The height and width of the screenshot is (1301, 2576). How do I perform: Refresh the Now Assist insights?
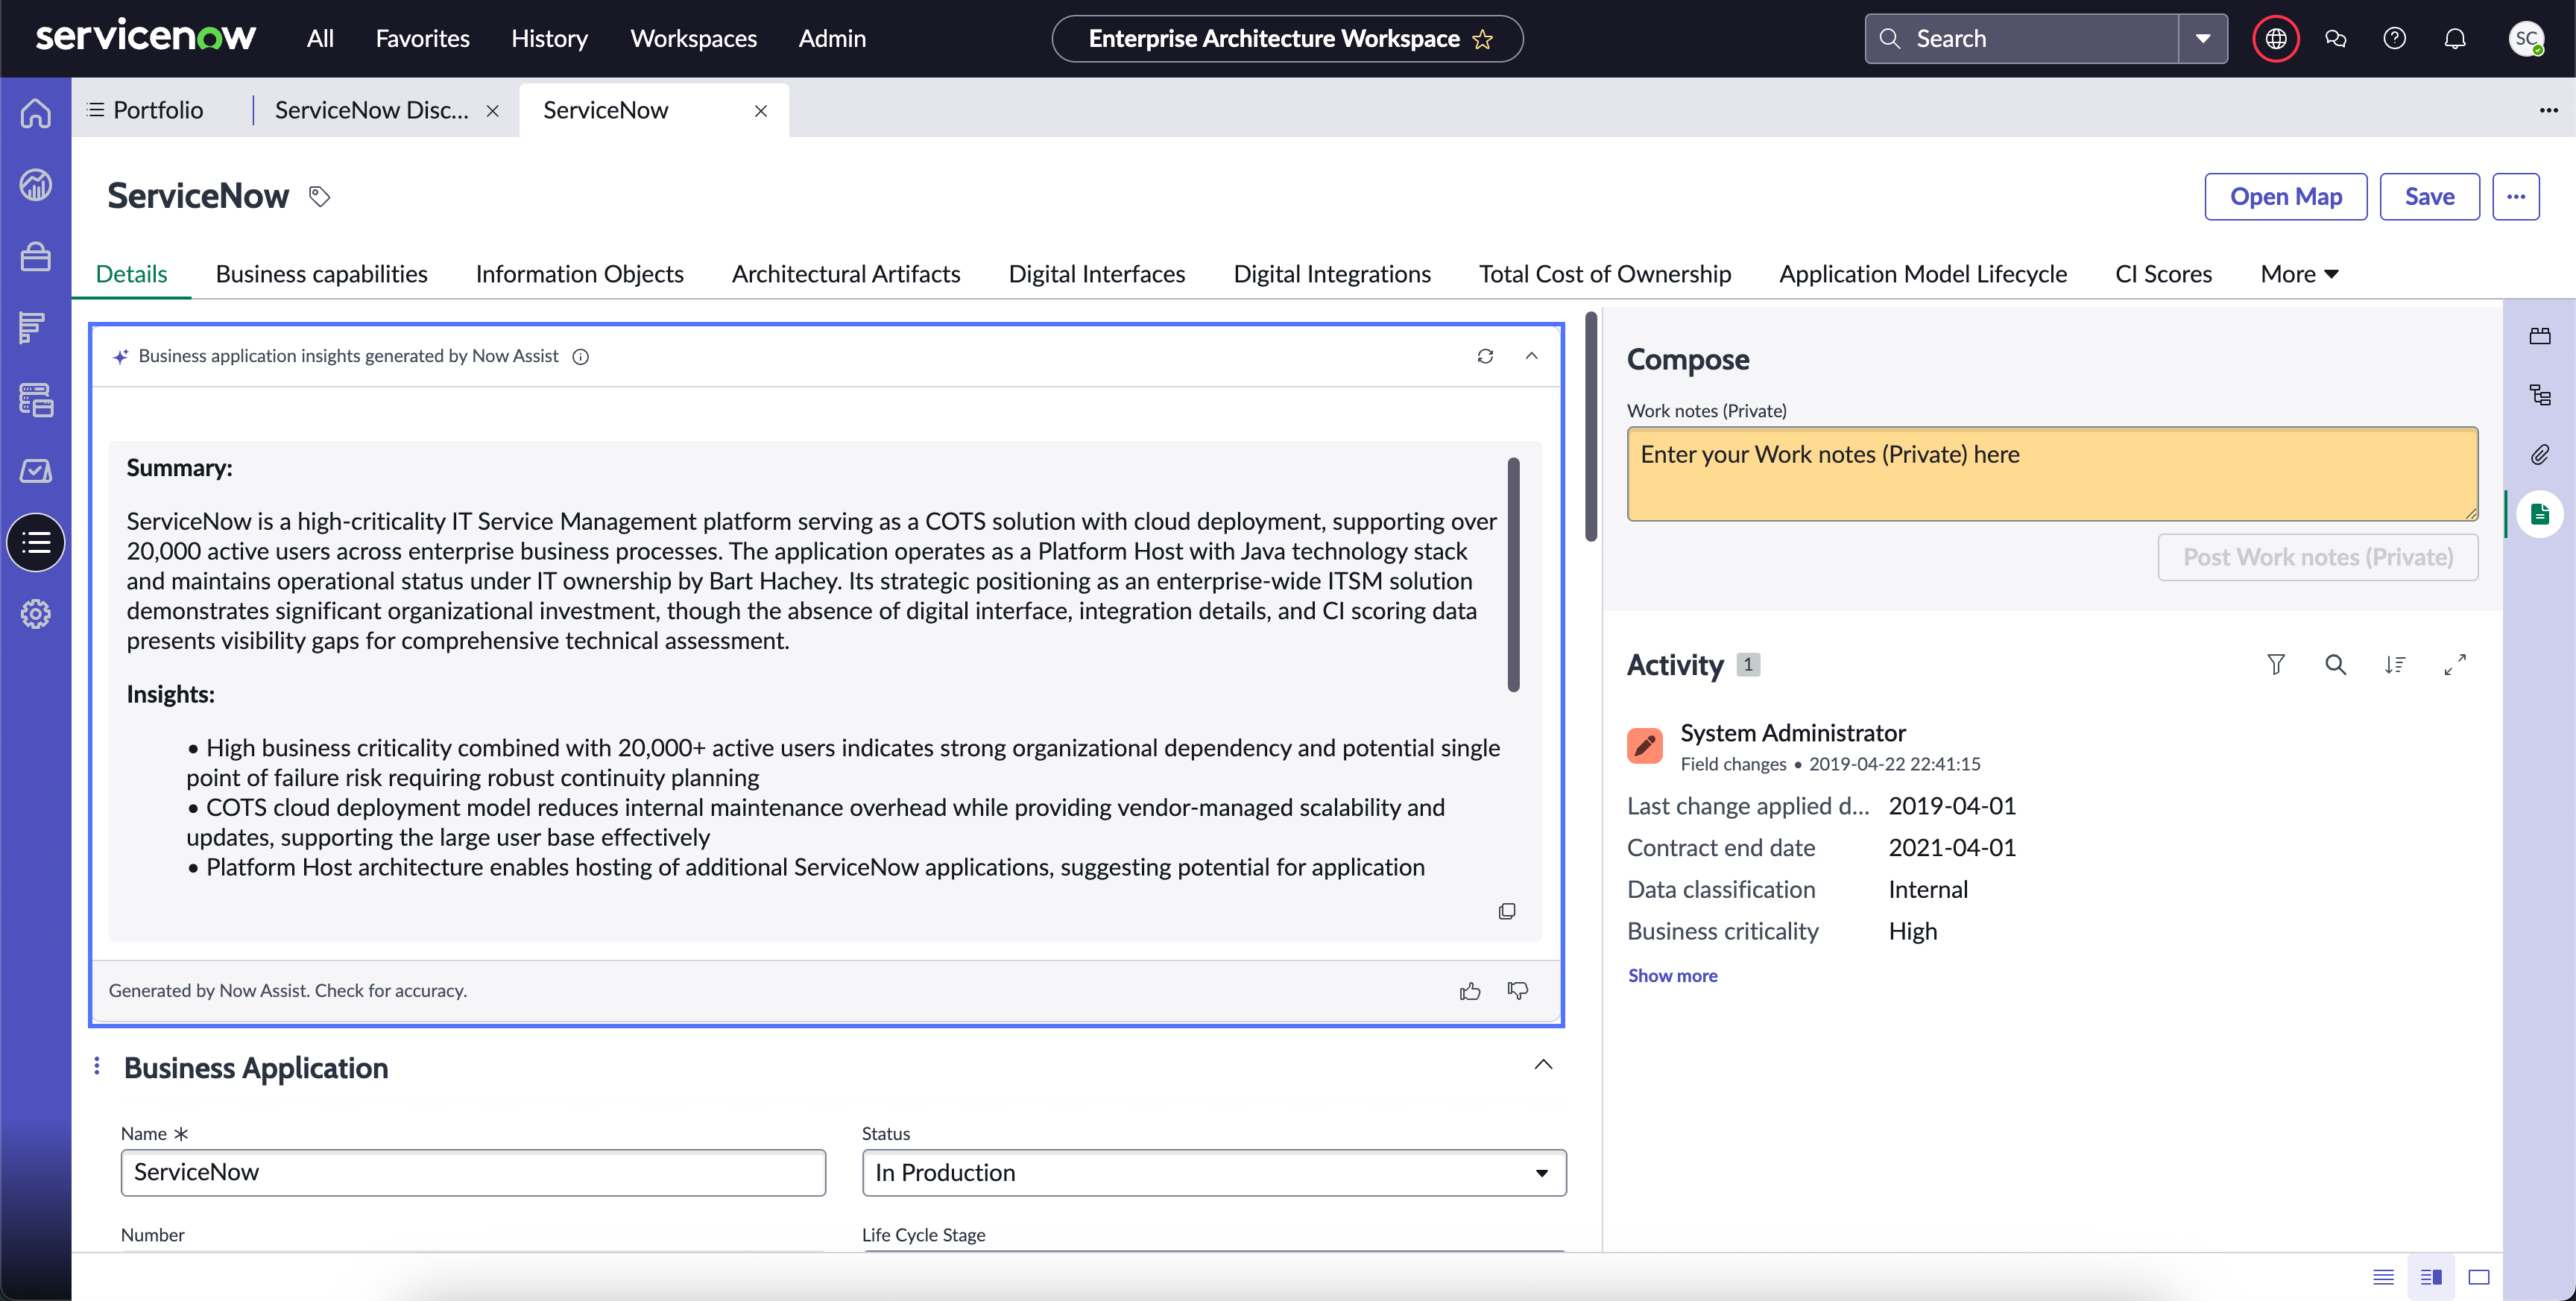(1485, 356)
